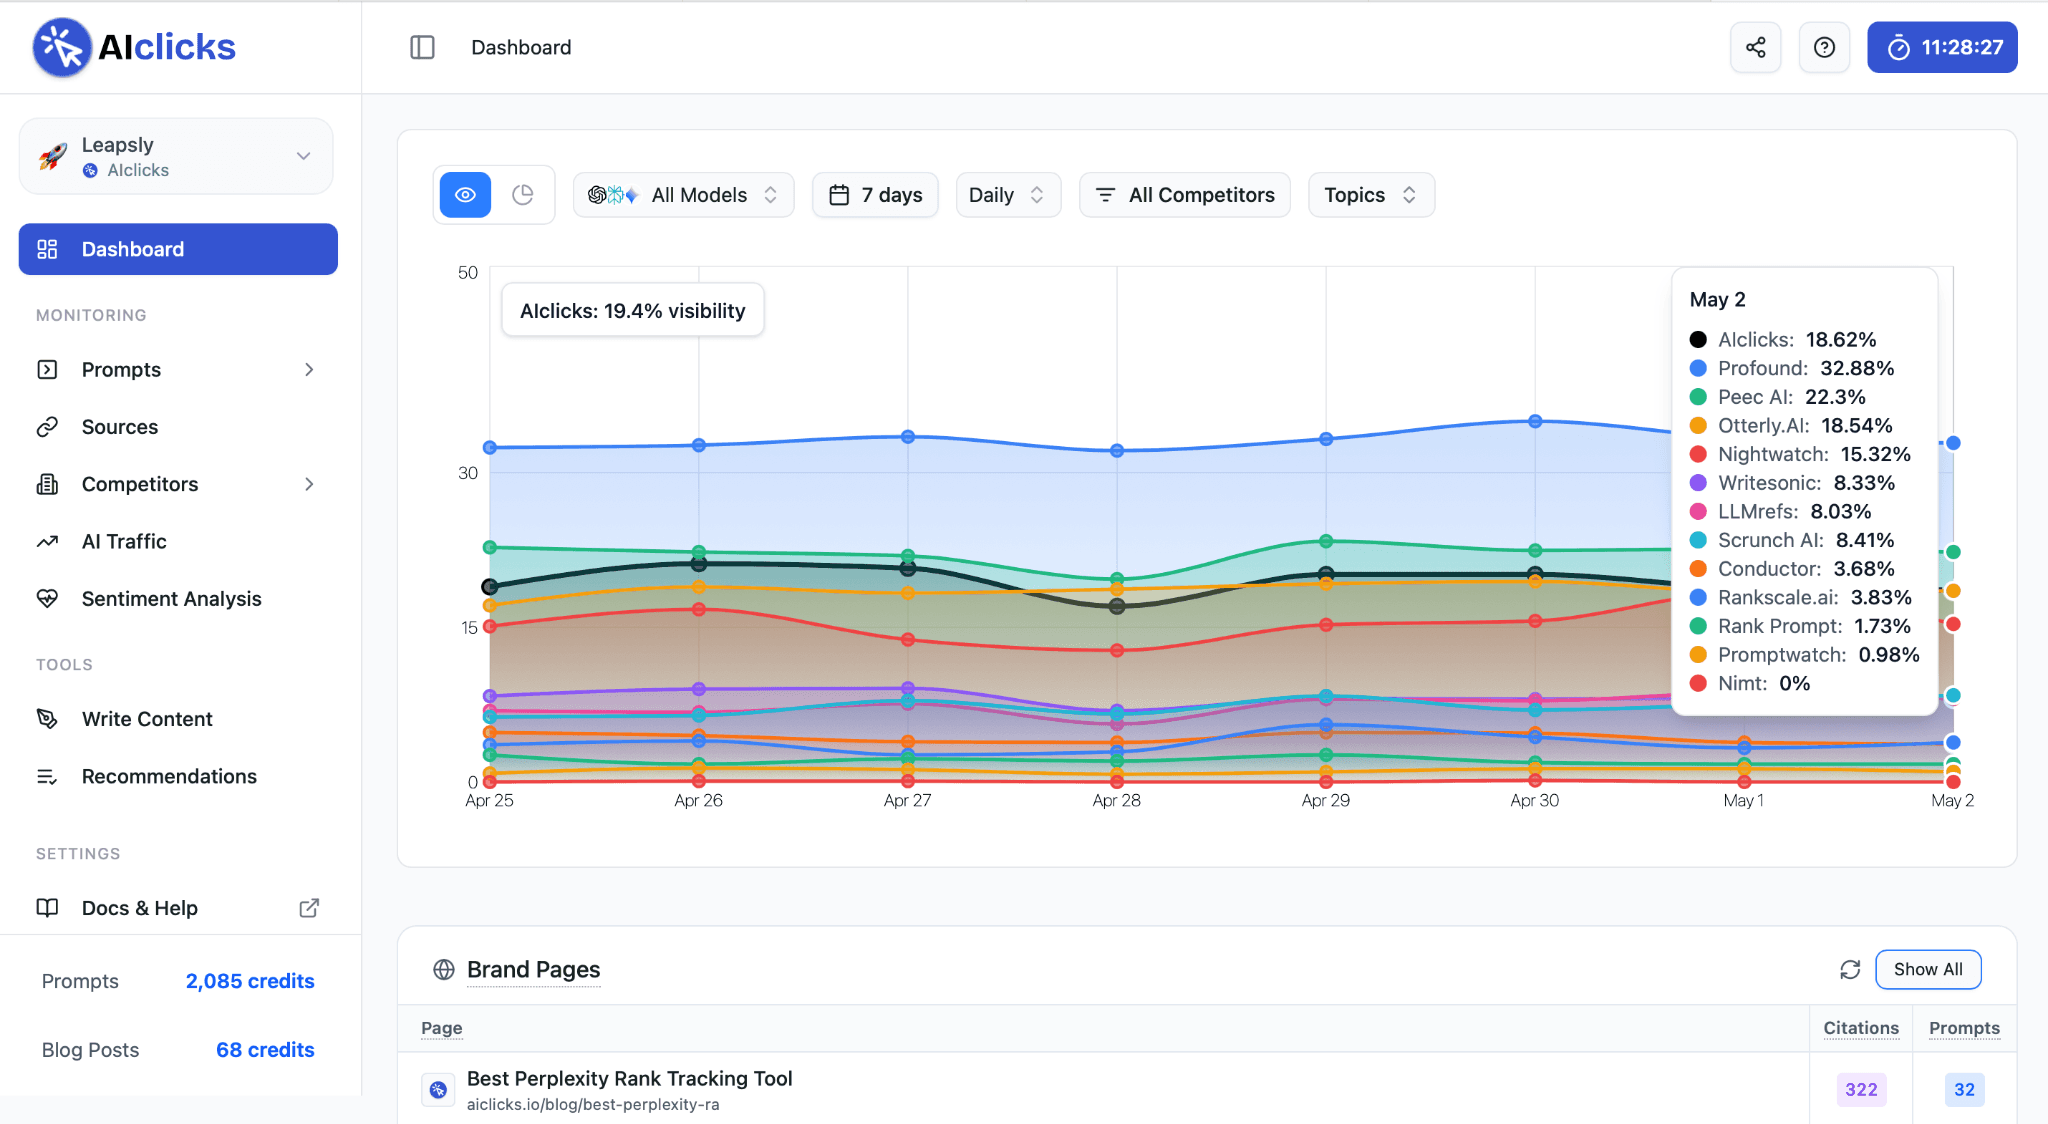Click the model logos icon in All Models
The width and height of the screenshot is (2048, 1124).
(612, 195)
